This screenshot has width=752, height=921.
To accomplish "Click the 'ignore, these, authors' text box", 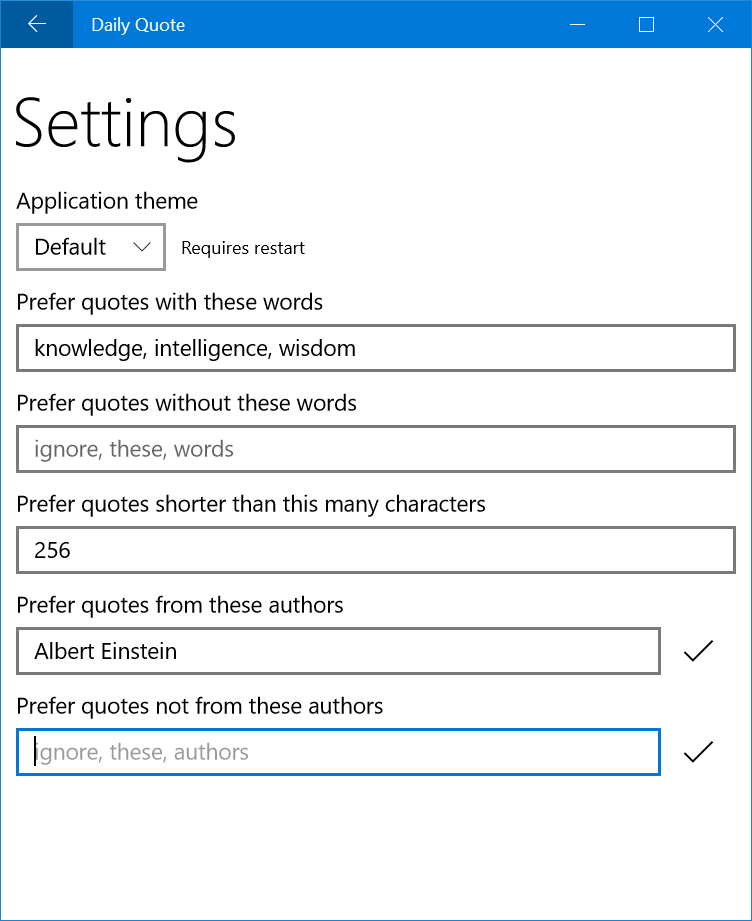I will (x=338, y=752).
